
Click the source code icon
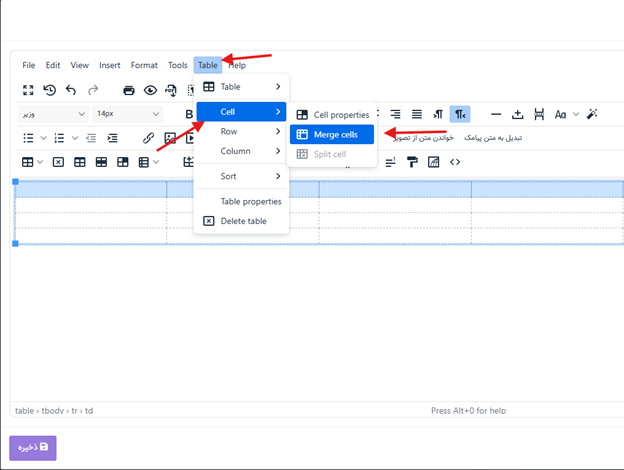pyautogui.click(x=455, y=162)
